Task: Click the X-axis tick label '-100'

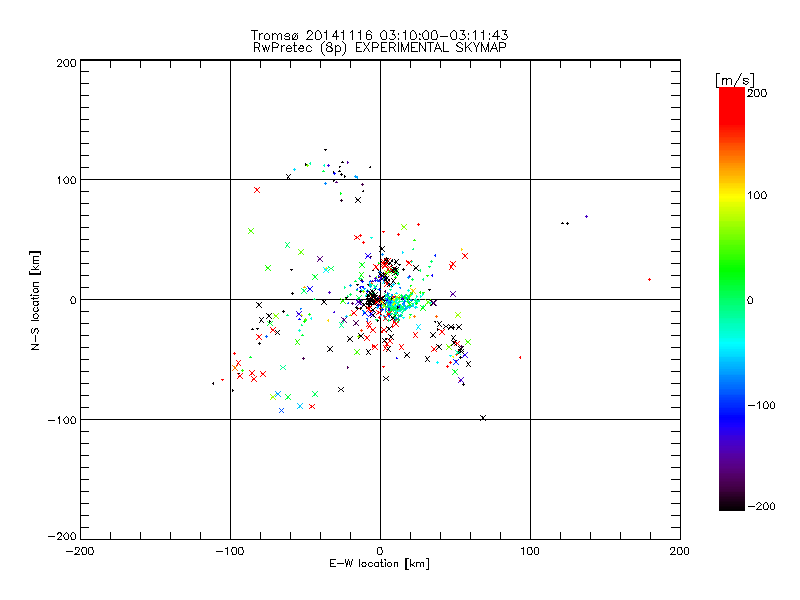Action: point(230,551)
